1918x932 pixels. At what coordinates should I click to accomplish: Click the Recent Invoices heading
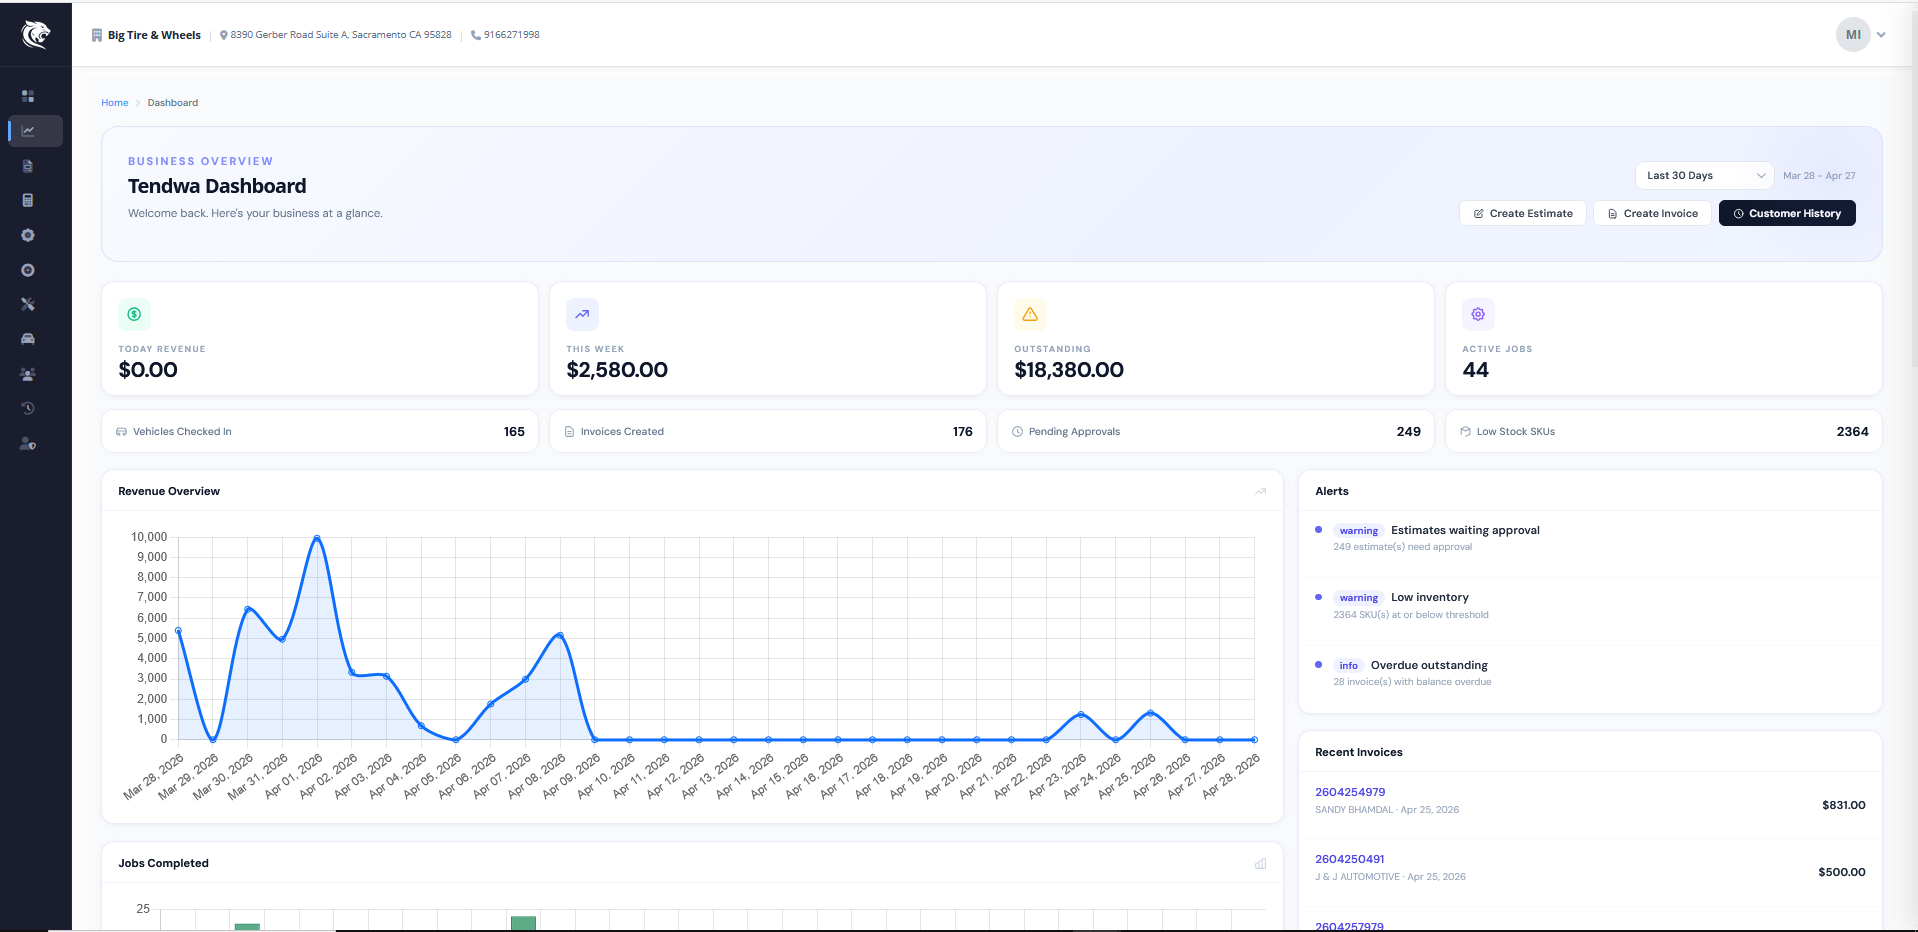1359,752
